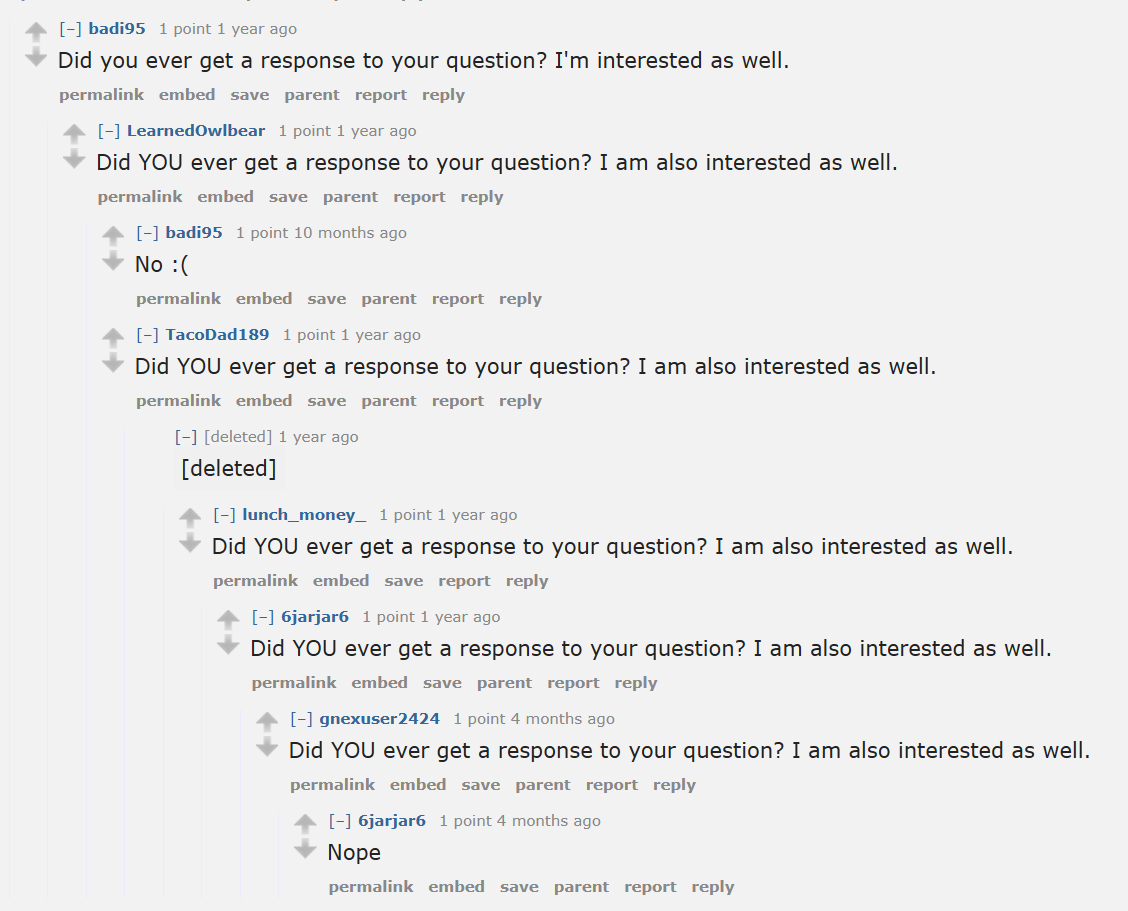Screen dimensions: 1128x911
Task: Collapse gnexuser2424's comment thread
Action: click(x=301, y=719)
